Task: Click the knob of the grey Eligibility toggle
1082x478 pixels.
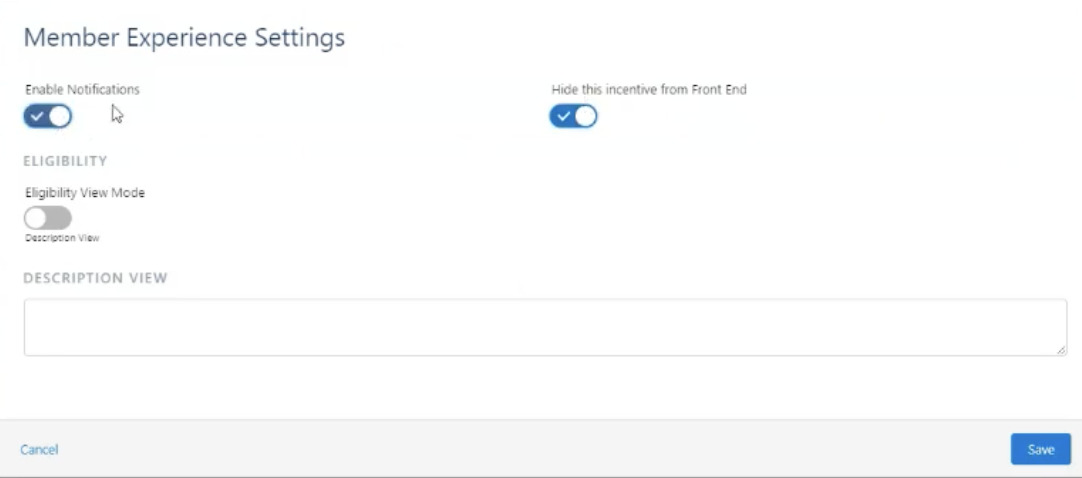Action: pos(36,218)
